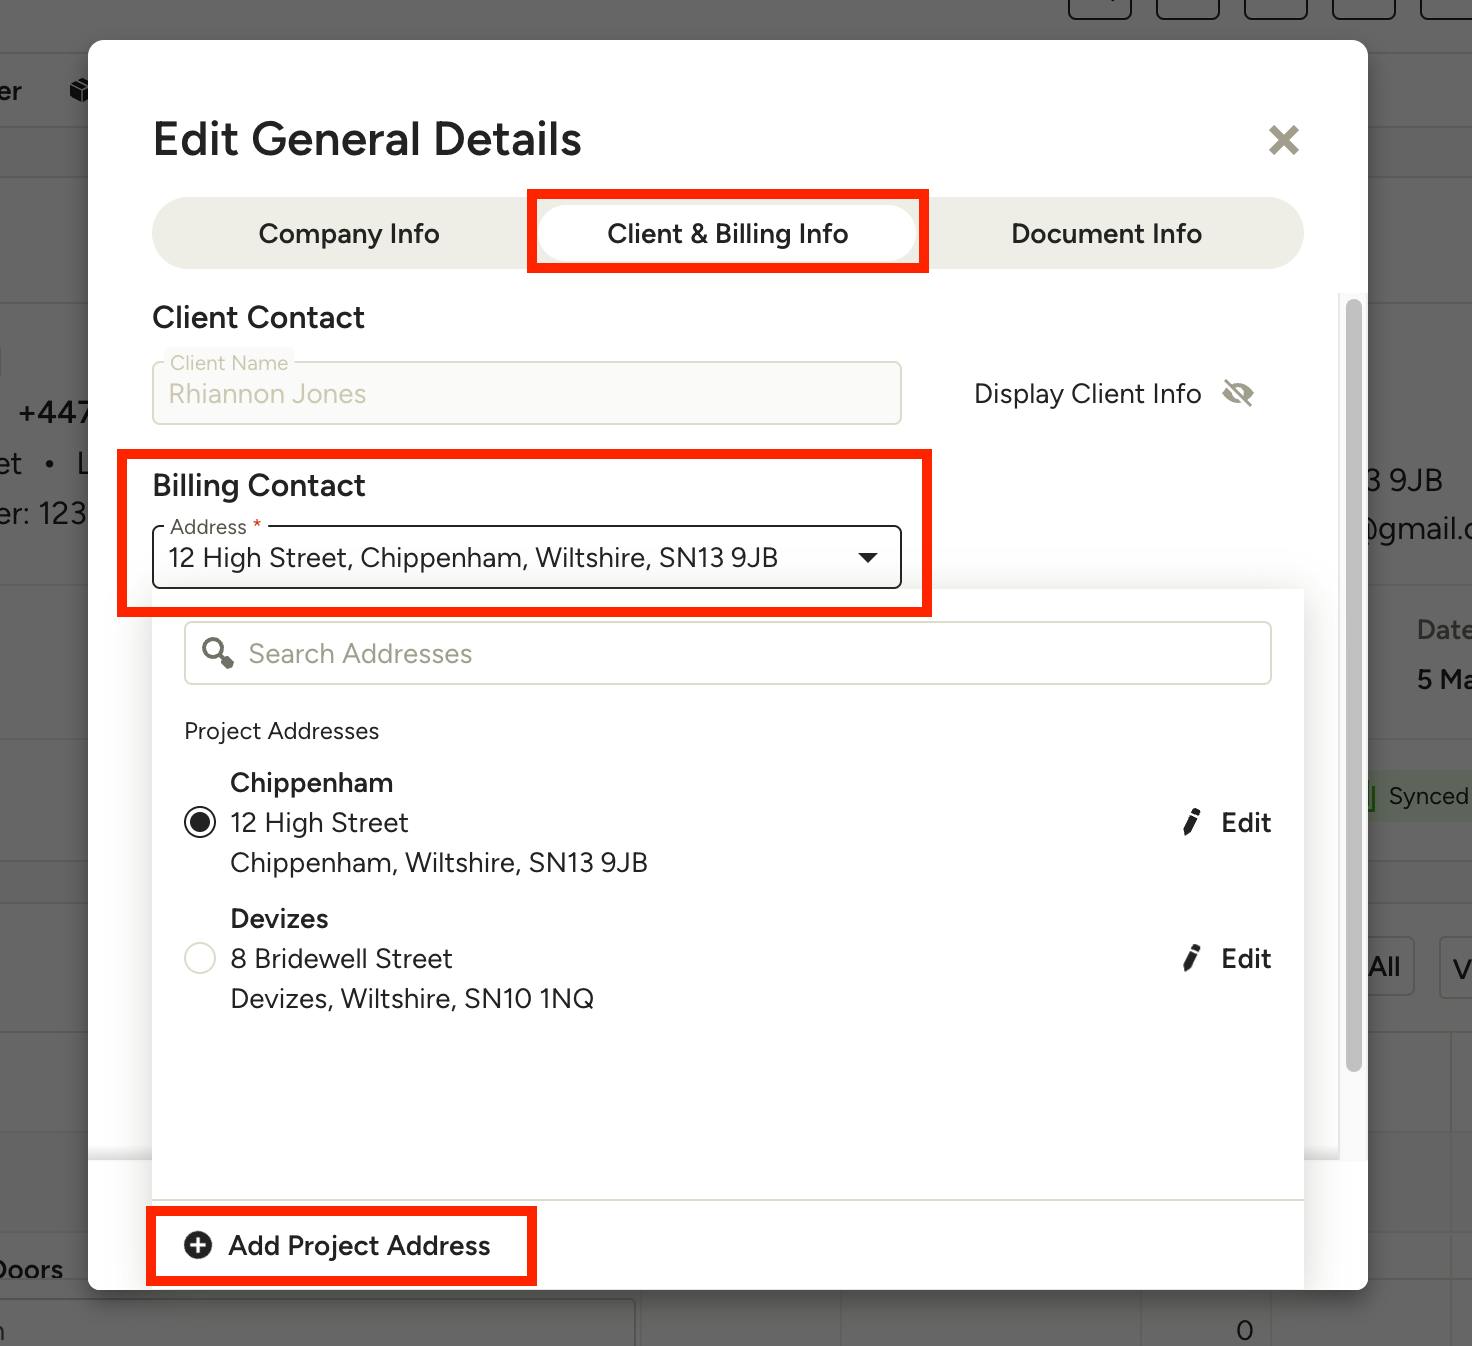This screenshot has height=1346, width=1472.
Task: Click the 'Billing Contact' heading
Action: 259,485
